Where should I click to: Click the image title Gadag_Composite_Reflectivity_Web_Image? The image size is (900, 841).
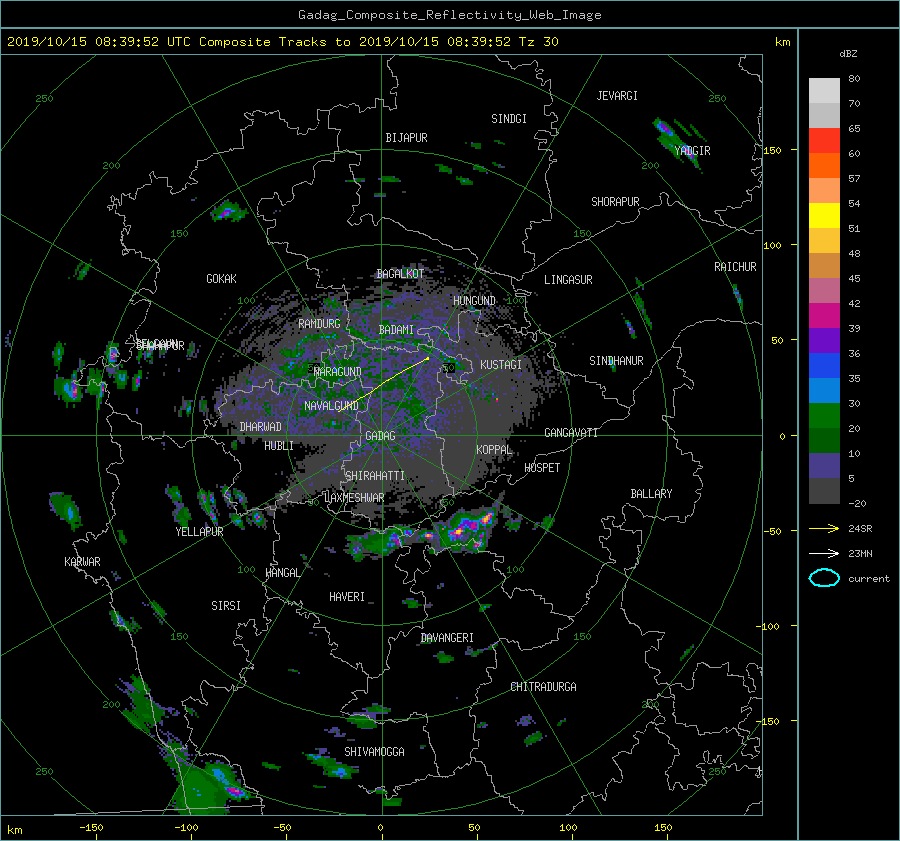(x=449, y=15)
